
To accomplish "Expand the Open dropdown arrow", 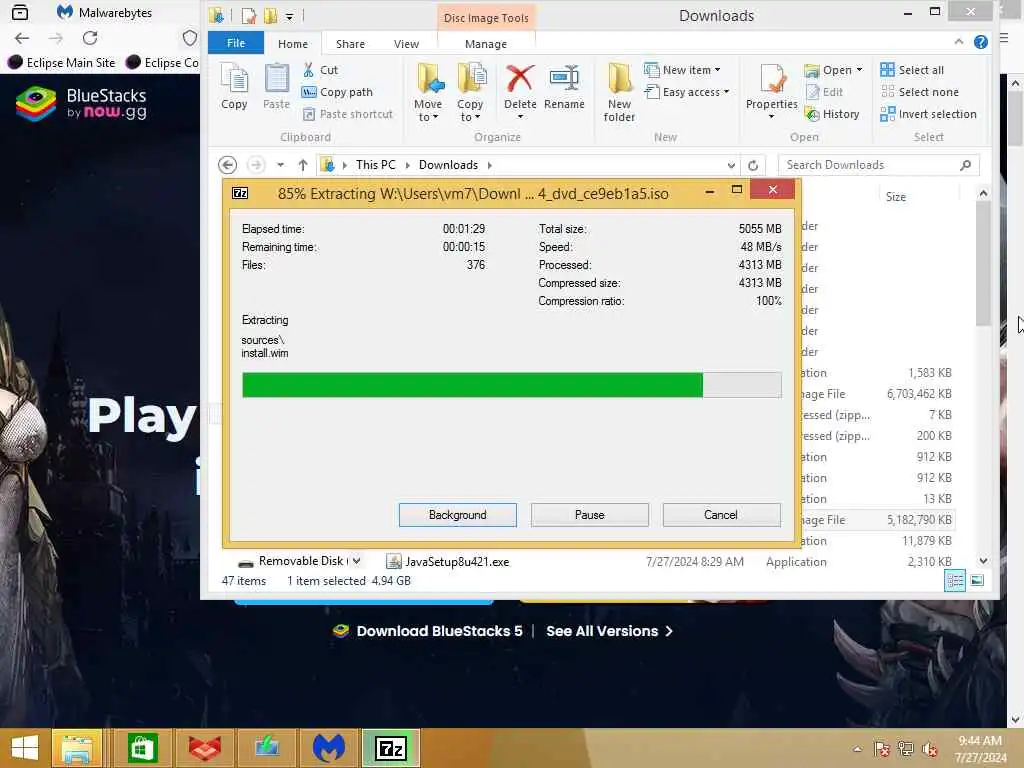I will [859, 70].
